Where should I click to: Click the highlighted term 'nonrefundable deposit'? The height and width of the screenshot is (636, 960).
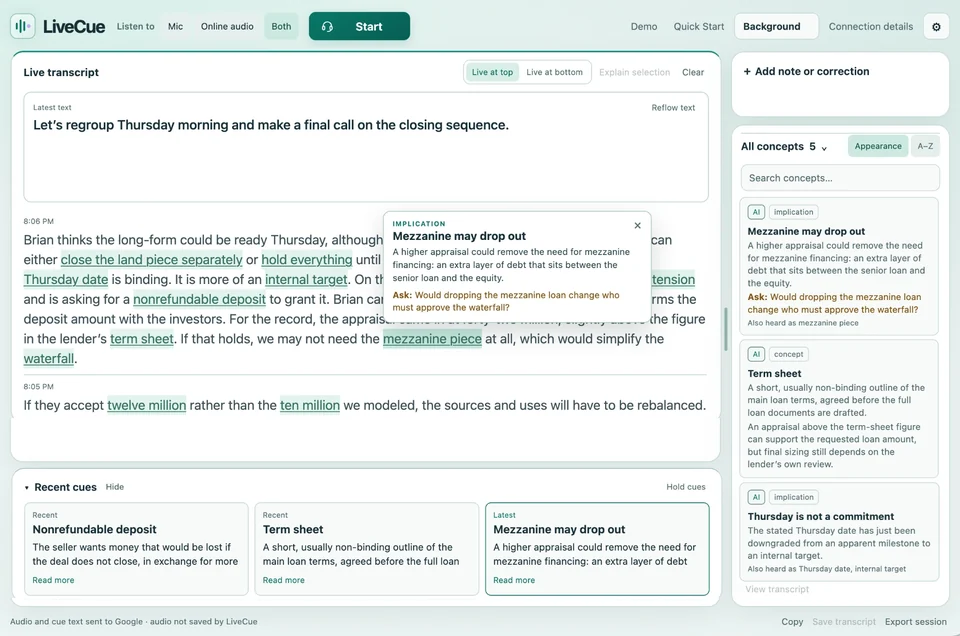click(x=200, y=299)
